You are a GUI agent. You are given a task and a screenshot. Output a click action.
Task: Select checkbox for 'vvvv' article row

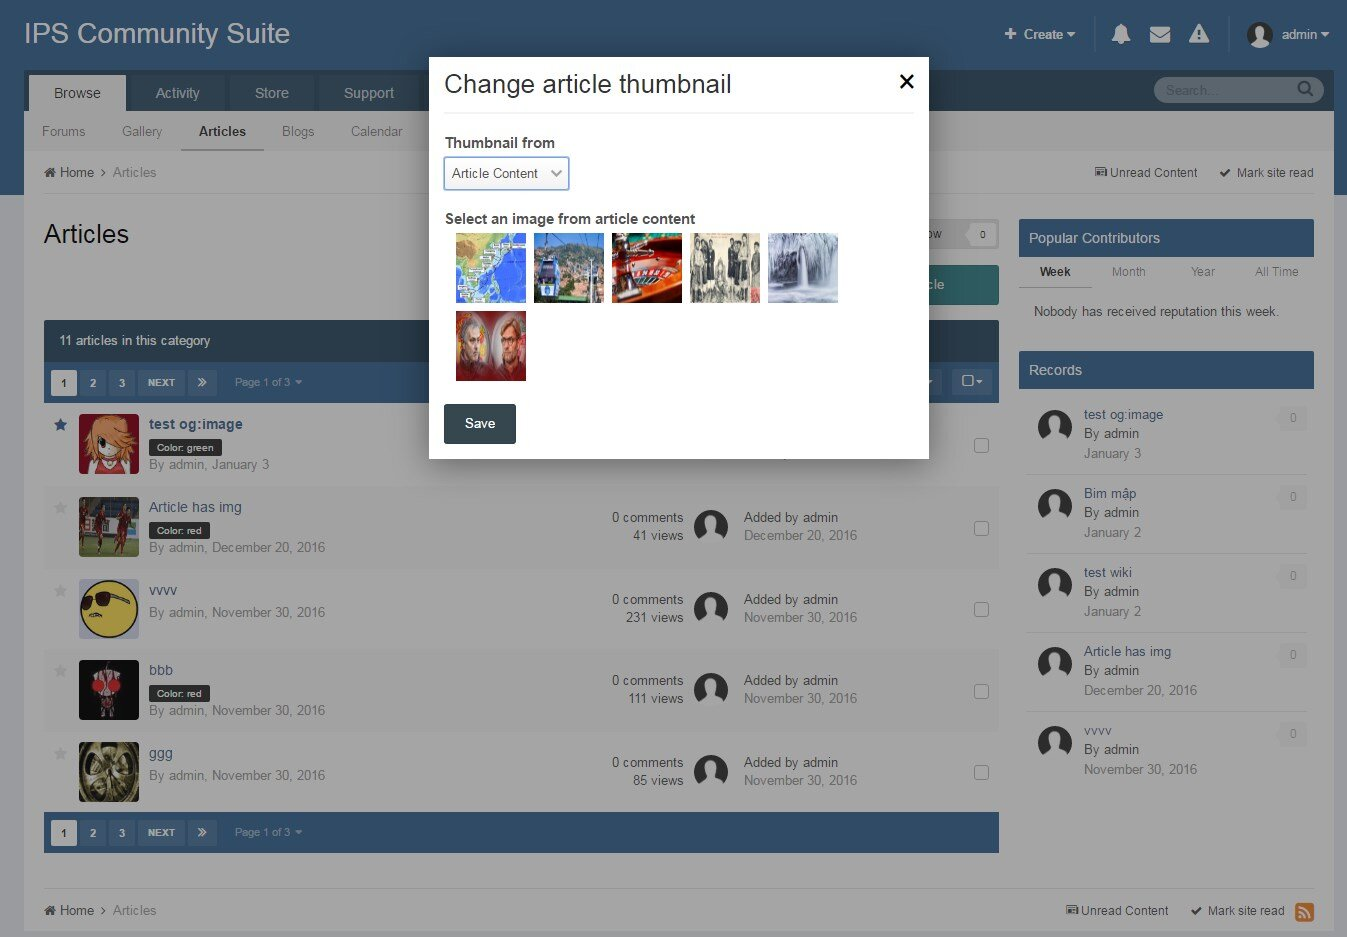tap(981, 610)
